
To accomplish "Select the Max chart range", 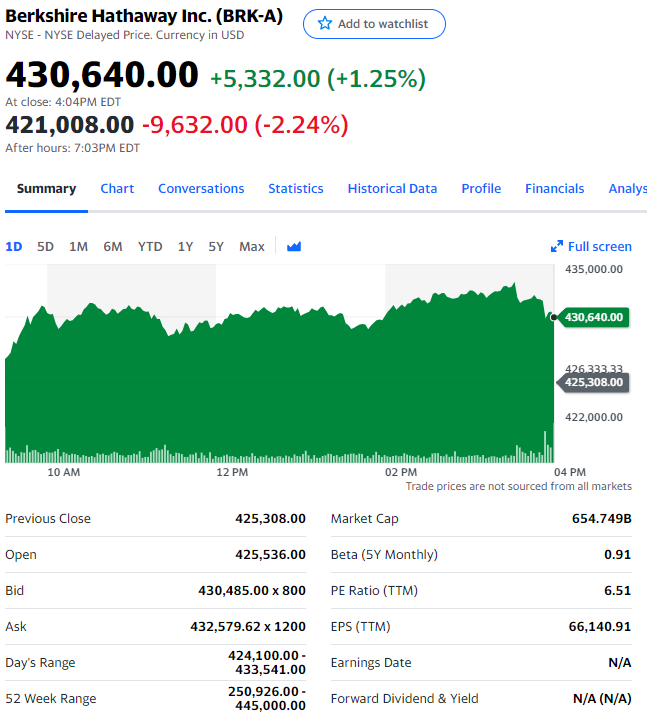I will tap(252, 247).
